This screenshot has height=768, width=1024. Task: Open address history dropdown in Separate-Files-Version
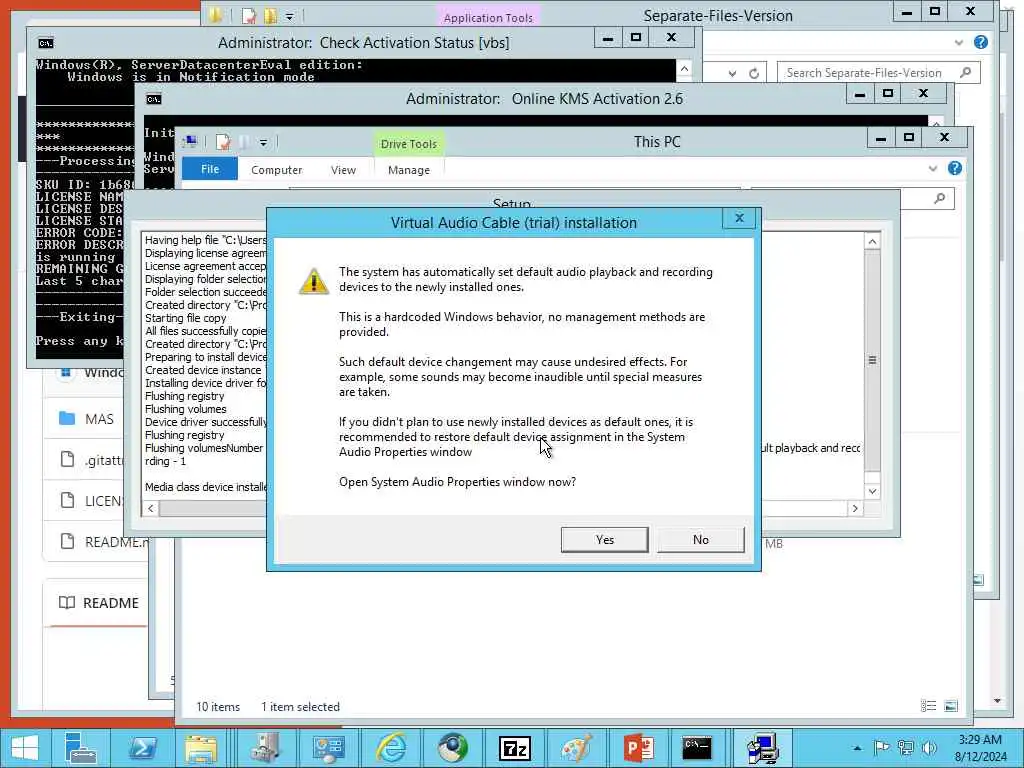coord(732,73)
